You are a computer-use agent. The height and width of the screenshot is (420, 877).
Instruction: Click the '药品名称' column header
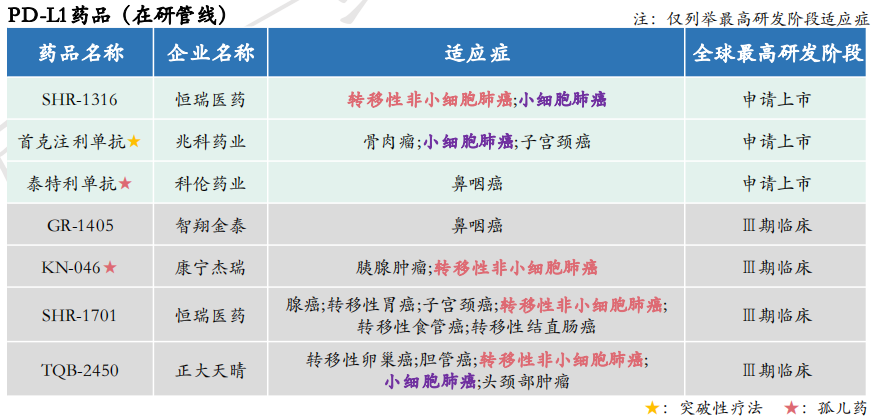point(81,53)
